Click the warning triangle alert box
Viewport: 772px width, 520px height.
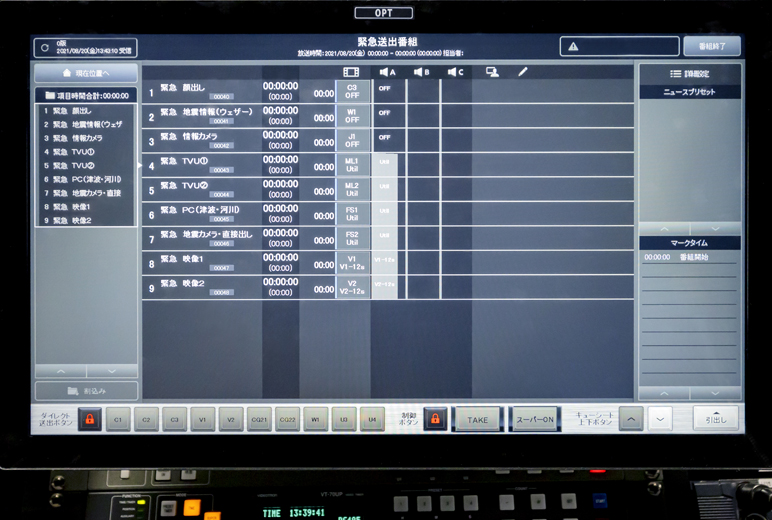coord(618,47)
